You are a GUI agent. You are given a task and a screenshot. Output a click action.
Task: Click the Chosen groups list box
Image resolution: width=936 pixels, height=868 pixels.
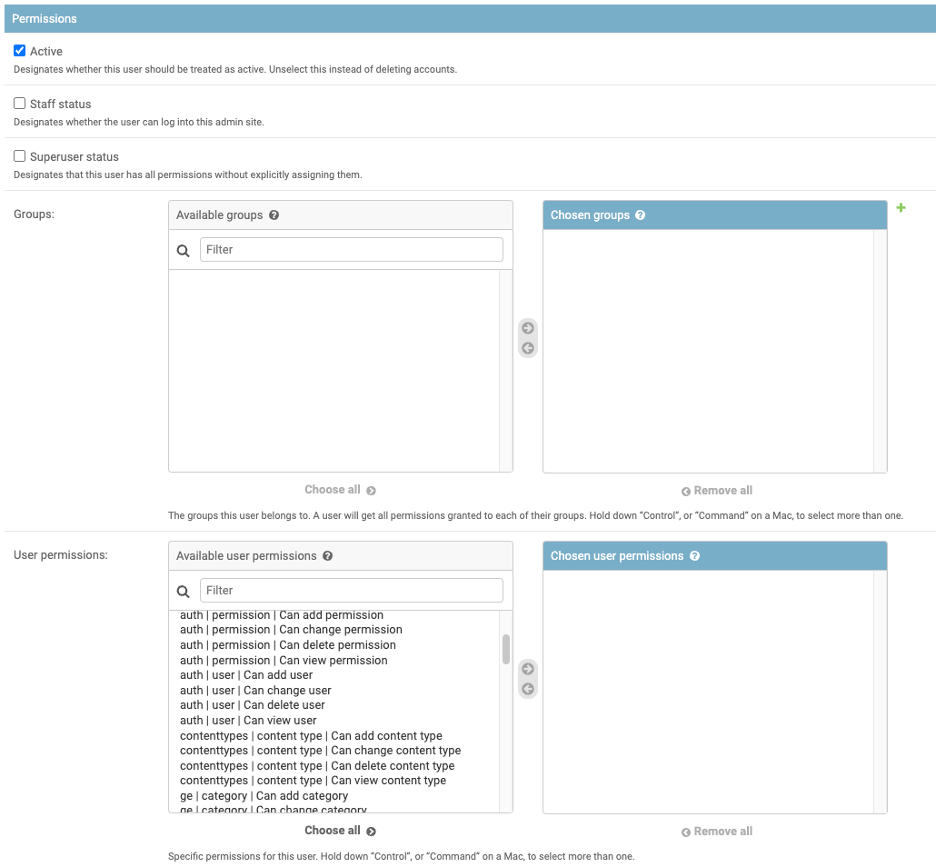point(715,351)
